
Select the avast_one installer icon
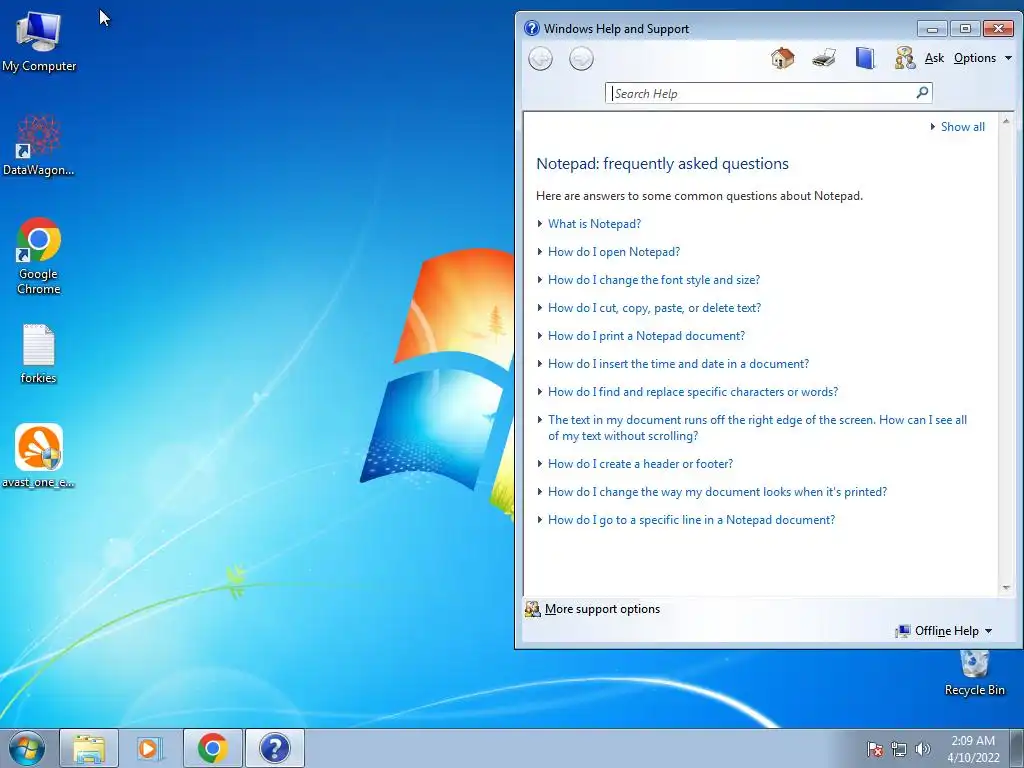[x=39, y=456]
